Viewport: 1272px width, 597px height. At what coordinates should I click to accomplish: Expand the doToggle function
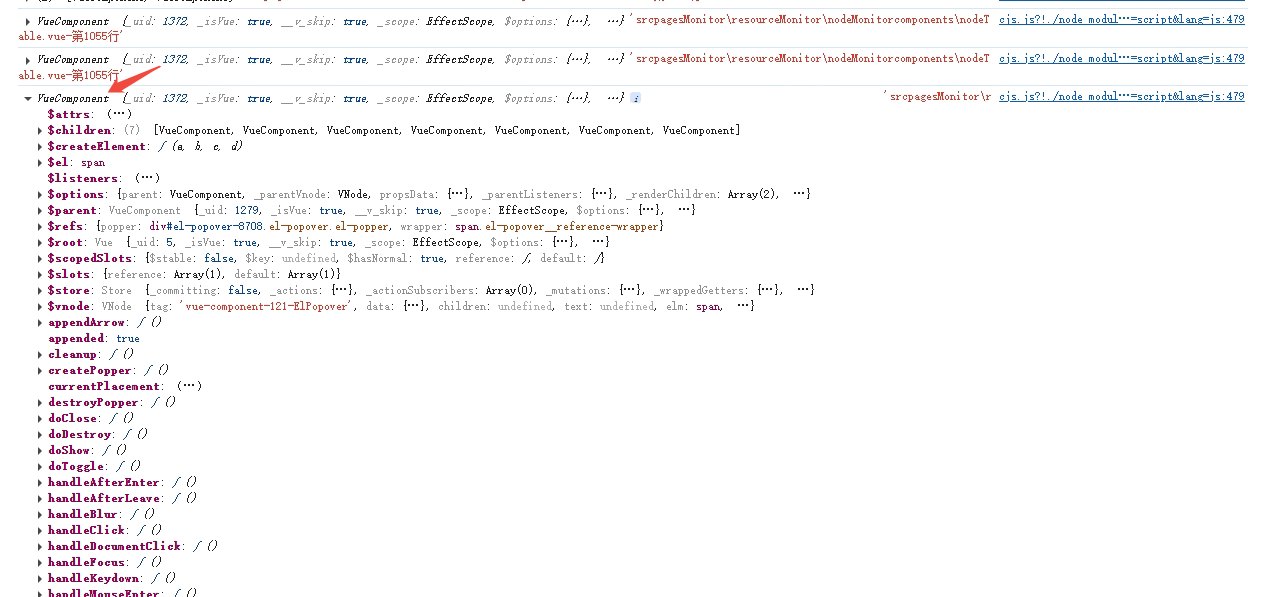[x=40, y=466]
